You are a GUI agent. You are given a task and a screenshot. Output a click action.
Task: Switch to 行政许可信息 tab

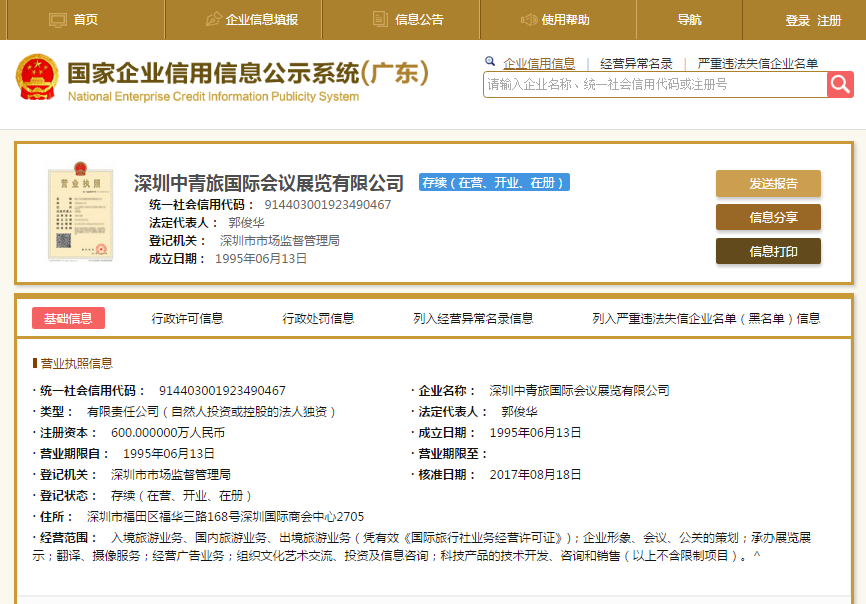(187, 319)
